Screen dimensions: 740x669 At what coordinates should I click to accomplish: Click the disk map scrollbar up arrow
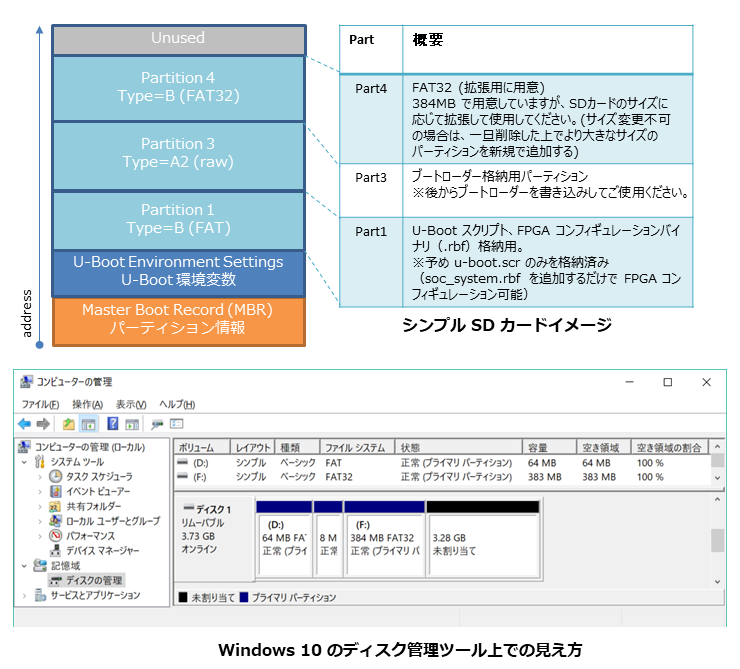click(x=717, y=499)
